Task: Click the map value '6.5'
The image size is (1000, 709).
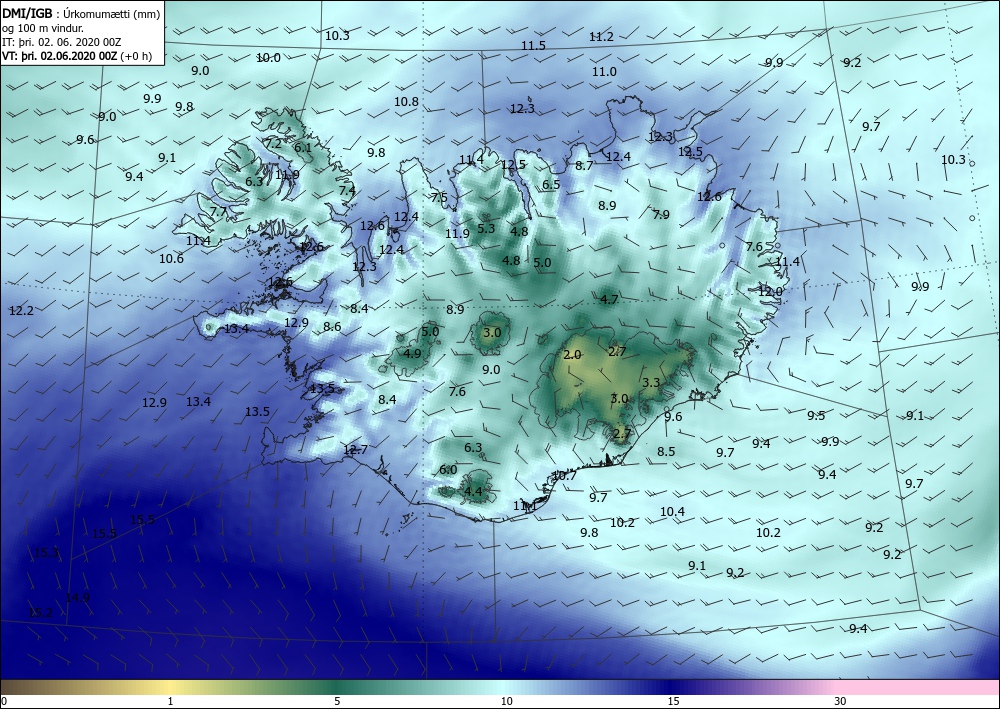Action: click(x=551, y=184)
